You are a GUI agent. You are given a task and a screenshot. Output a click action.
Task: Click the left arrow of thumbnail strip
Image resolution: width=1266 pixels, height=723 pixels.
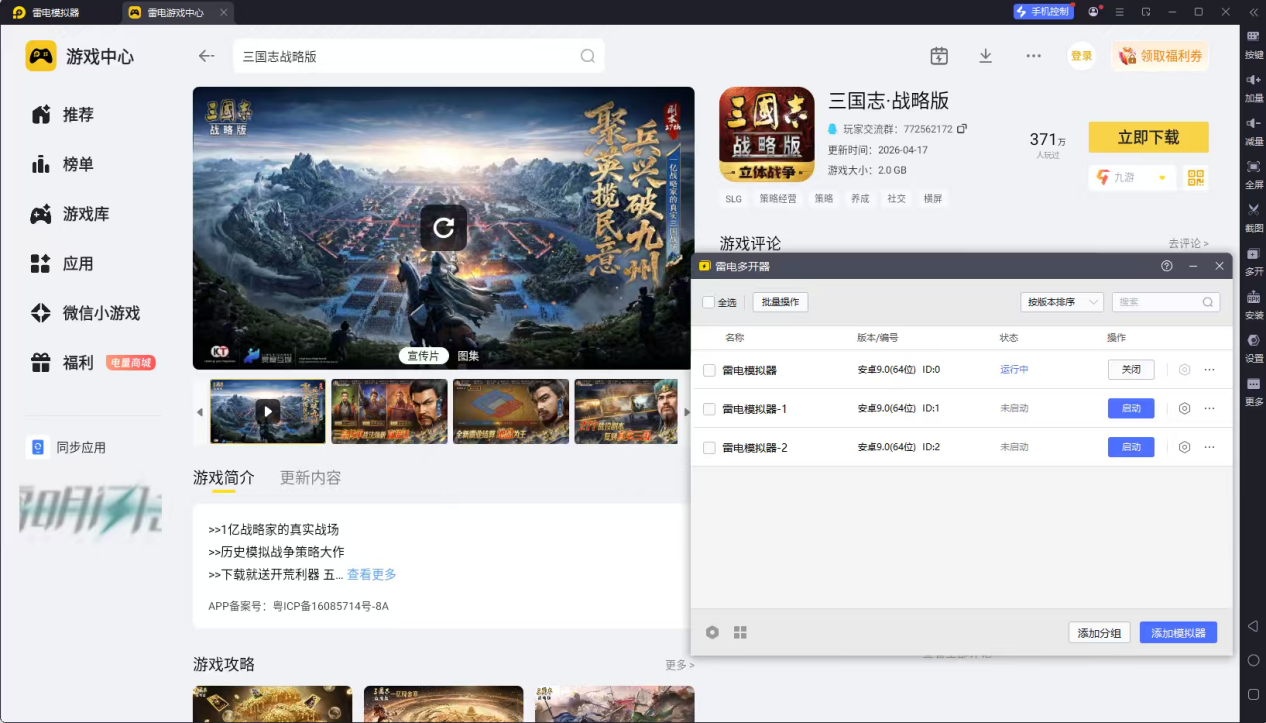pos(199,411)
